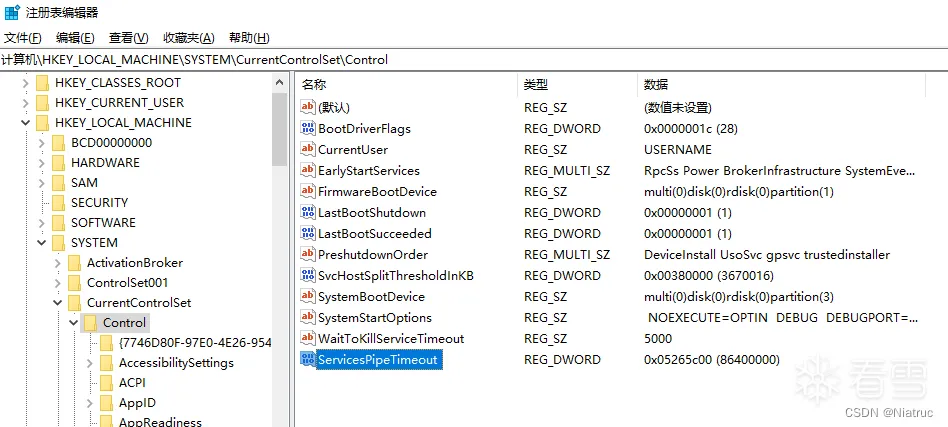Collapse the Control tree node
The image size is (948, 427).
pos(73,323)
